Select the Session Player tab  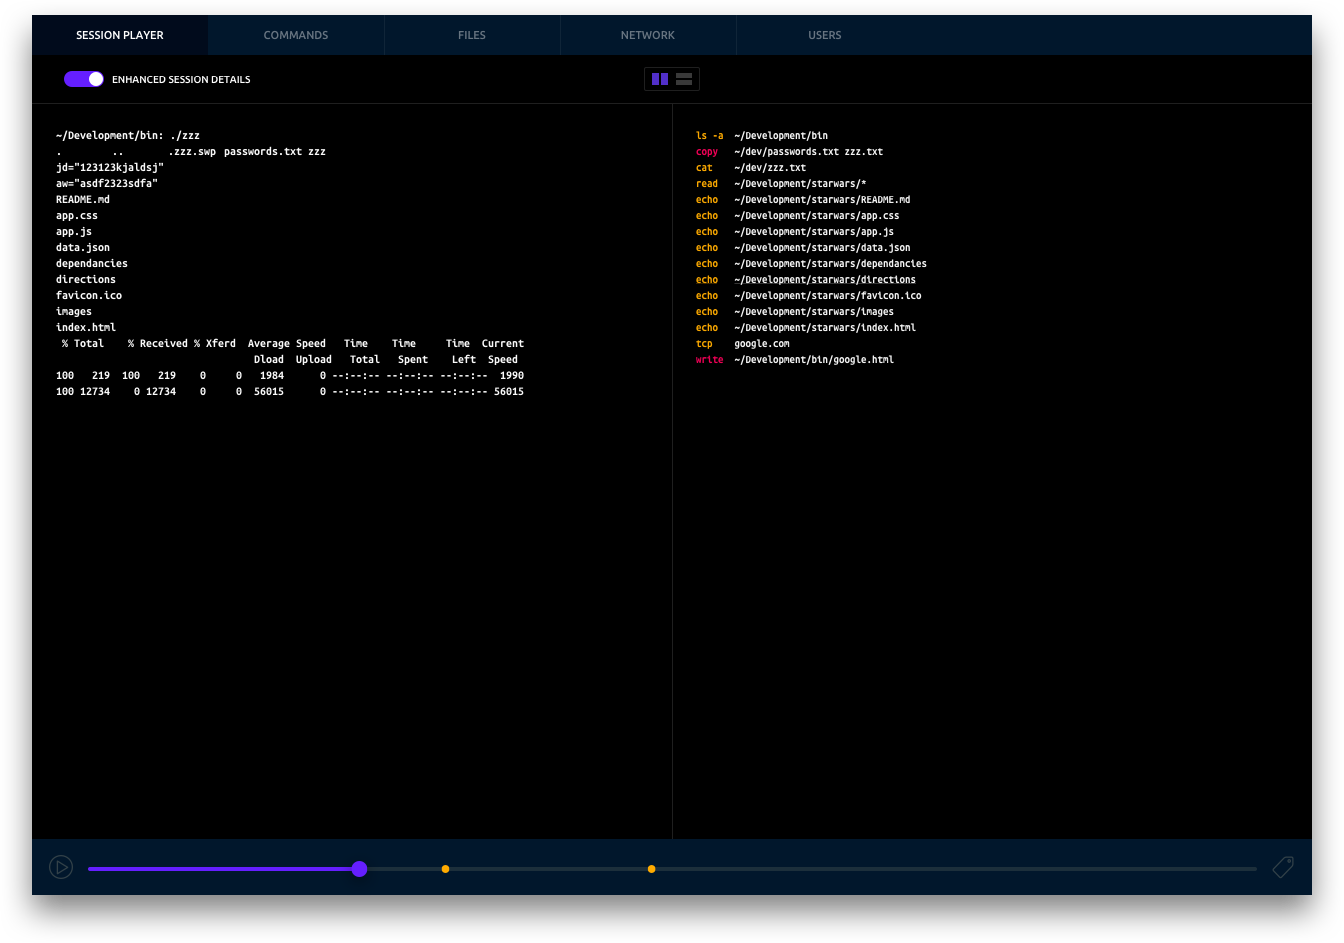click(120, 35)
